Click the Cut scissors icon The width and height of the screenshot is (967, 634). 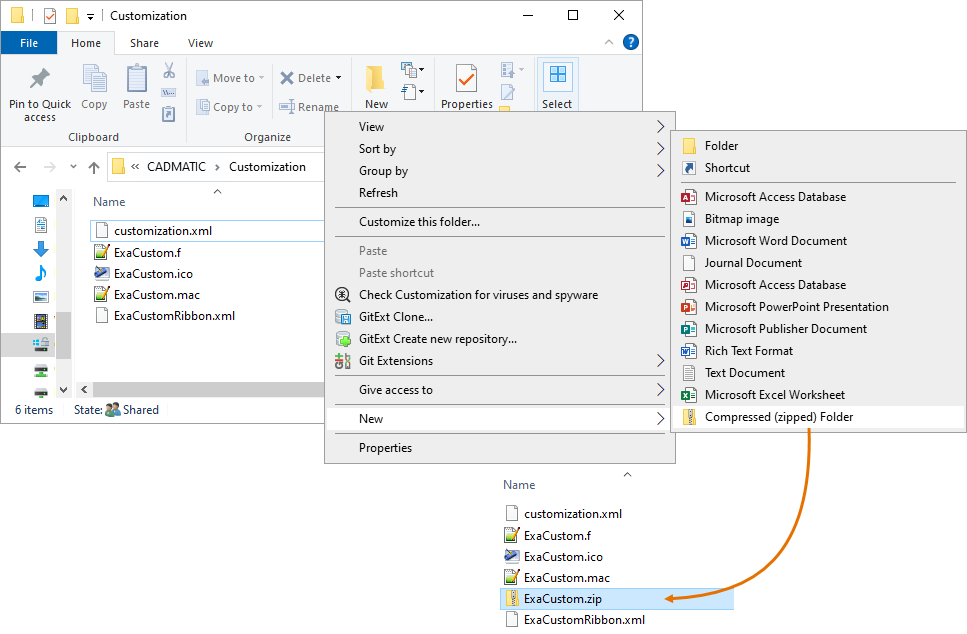[169, 71]
